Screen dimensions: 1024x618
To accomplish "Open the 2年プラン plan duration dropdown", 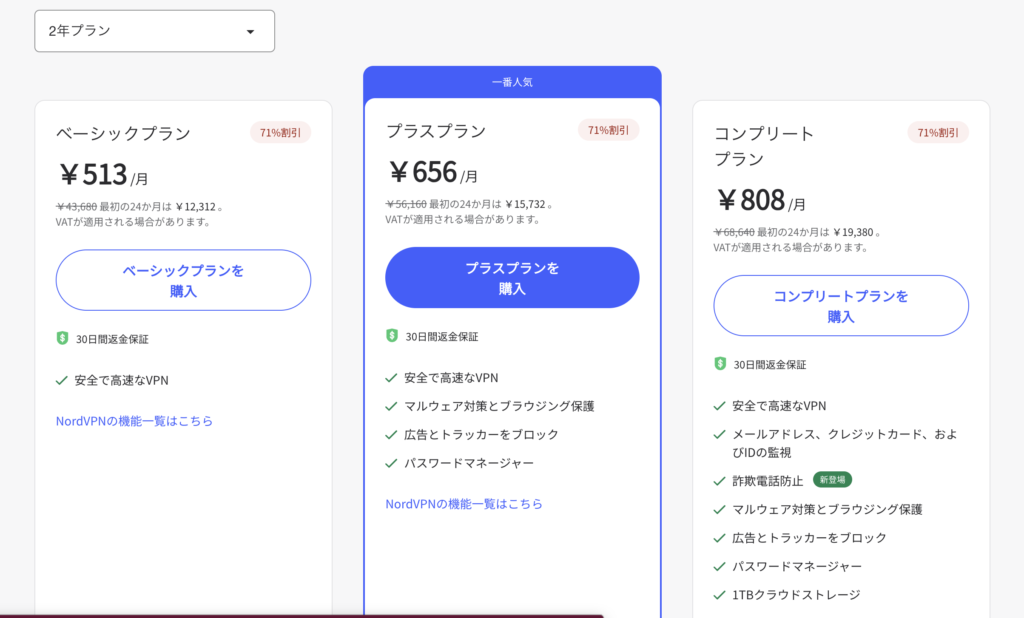I will coord(153,31).
